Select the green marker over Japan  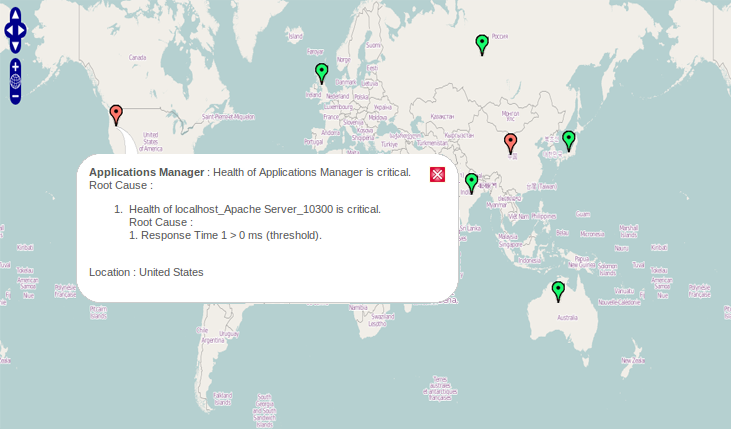(x=569, y=141)
